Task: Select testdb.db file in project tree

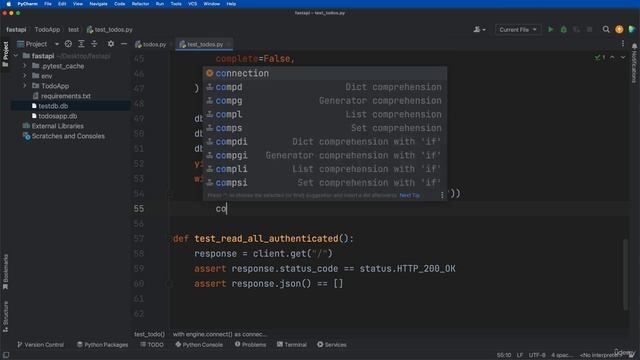Action: point(53,106)
